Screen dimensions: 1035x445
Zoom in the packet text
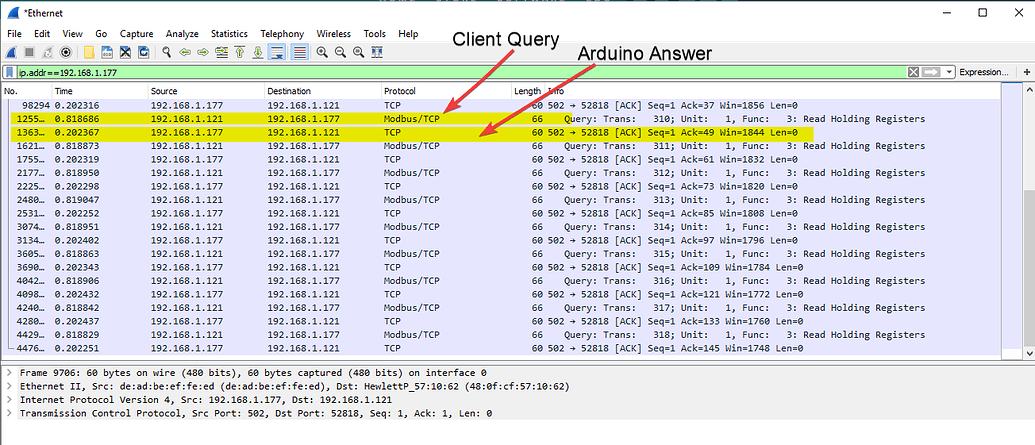[x=322, y=52]
